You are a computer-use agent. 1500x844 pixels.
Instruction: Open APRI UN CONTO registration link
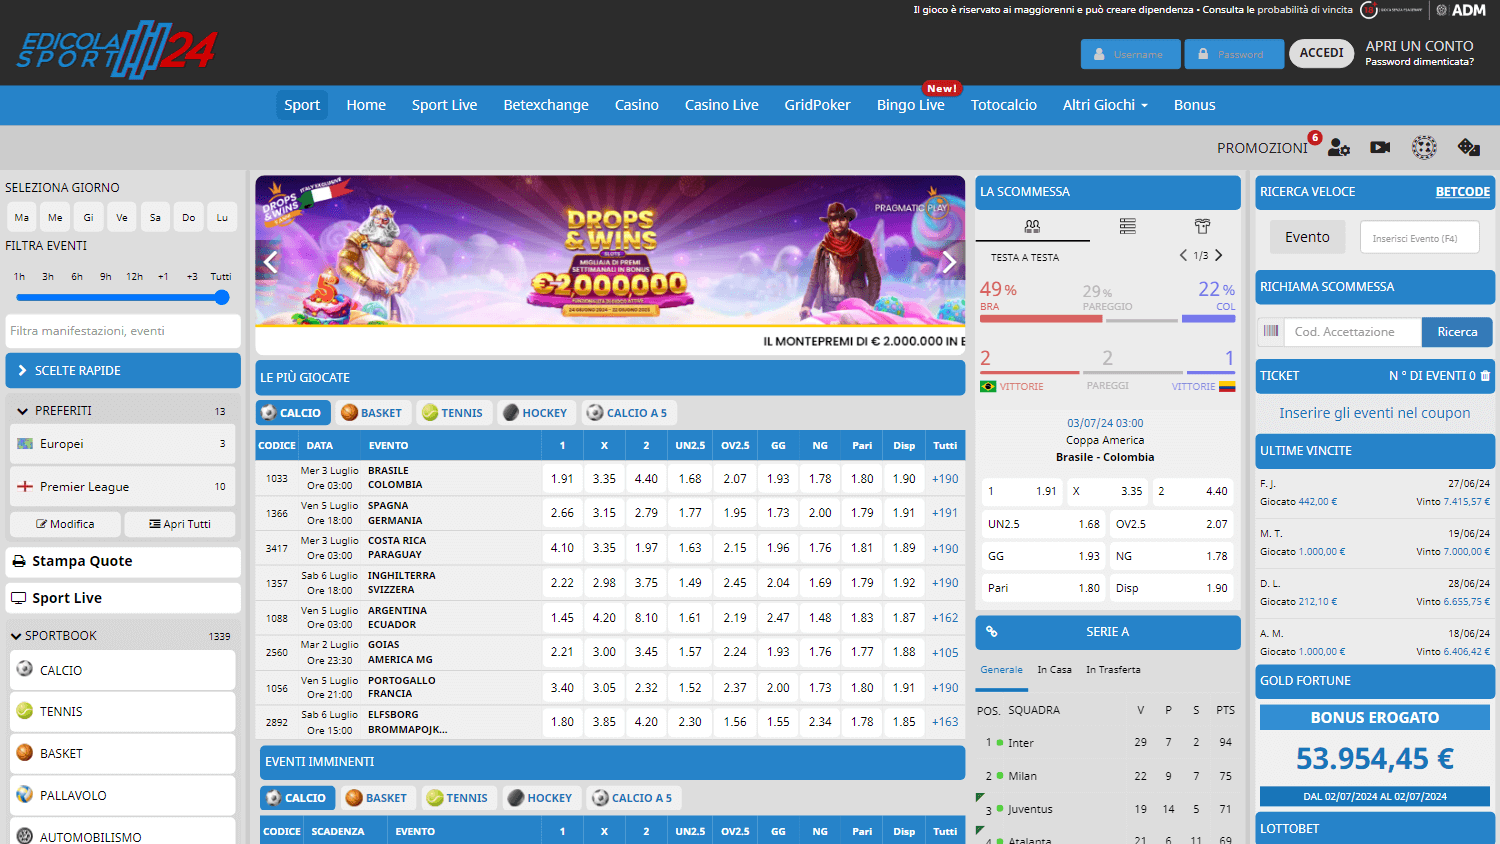pyautogui.click(x=1420, y=46)
